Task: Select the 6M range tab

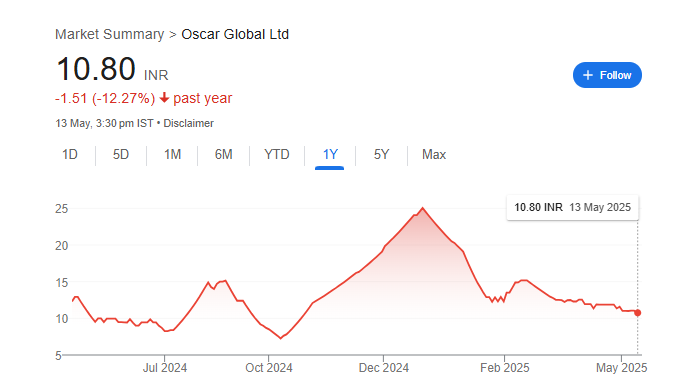Action: [224, 155]
